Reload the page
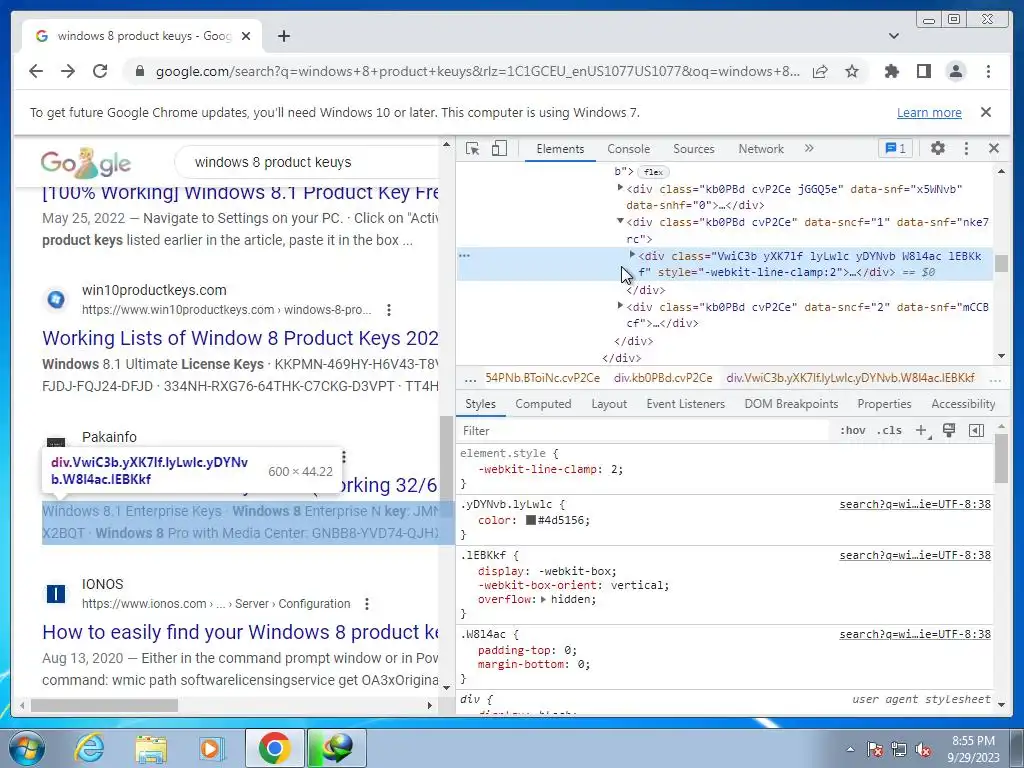The image size is (1024, 768). [100, 71]
